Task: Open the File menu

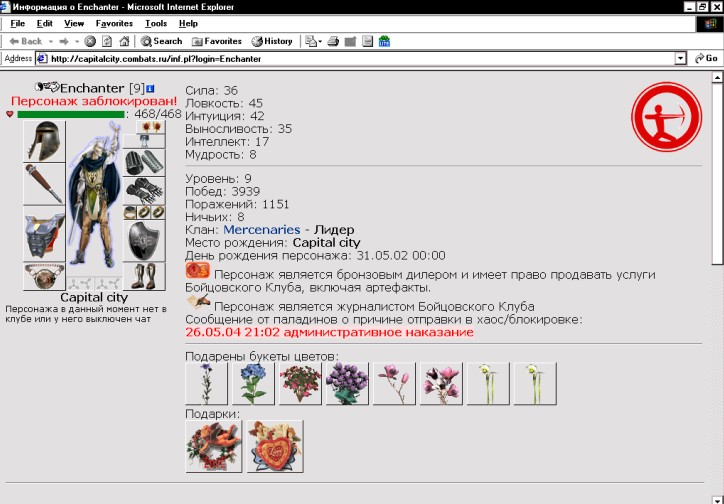Action: 18,24
